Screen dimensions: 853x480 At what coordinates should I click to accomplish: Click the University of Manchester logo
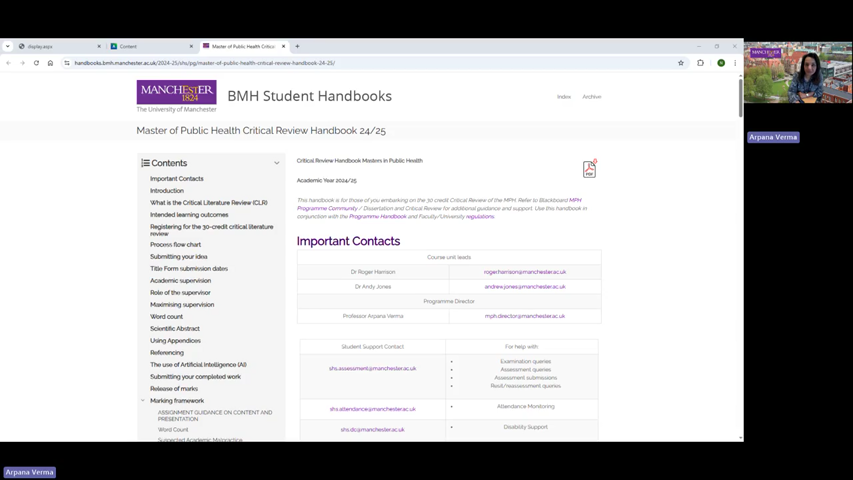click(x=176, y=96)
